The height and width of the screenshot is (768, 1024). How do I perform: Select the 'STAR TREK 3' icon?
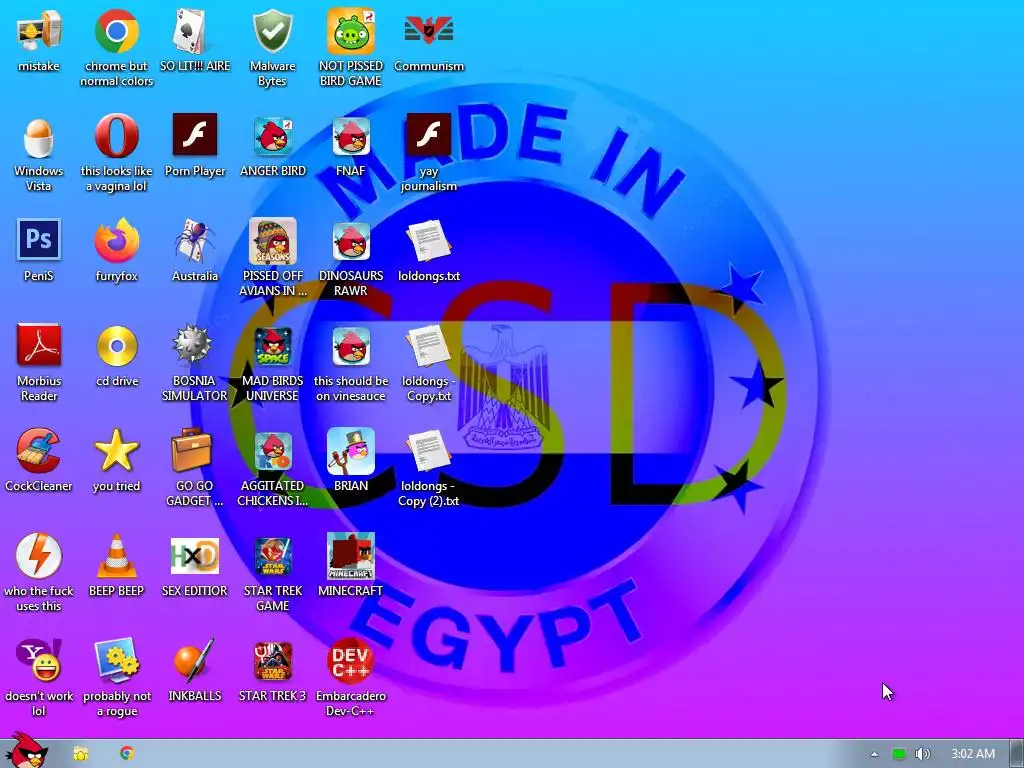point(272,661)
